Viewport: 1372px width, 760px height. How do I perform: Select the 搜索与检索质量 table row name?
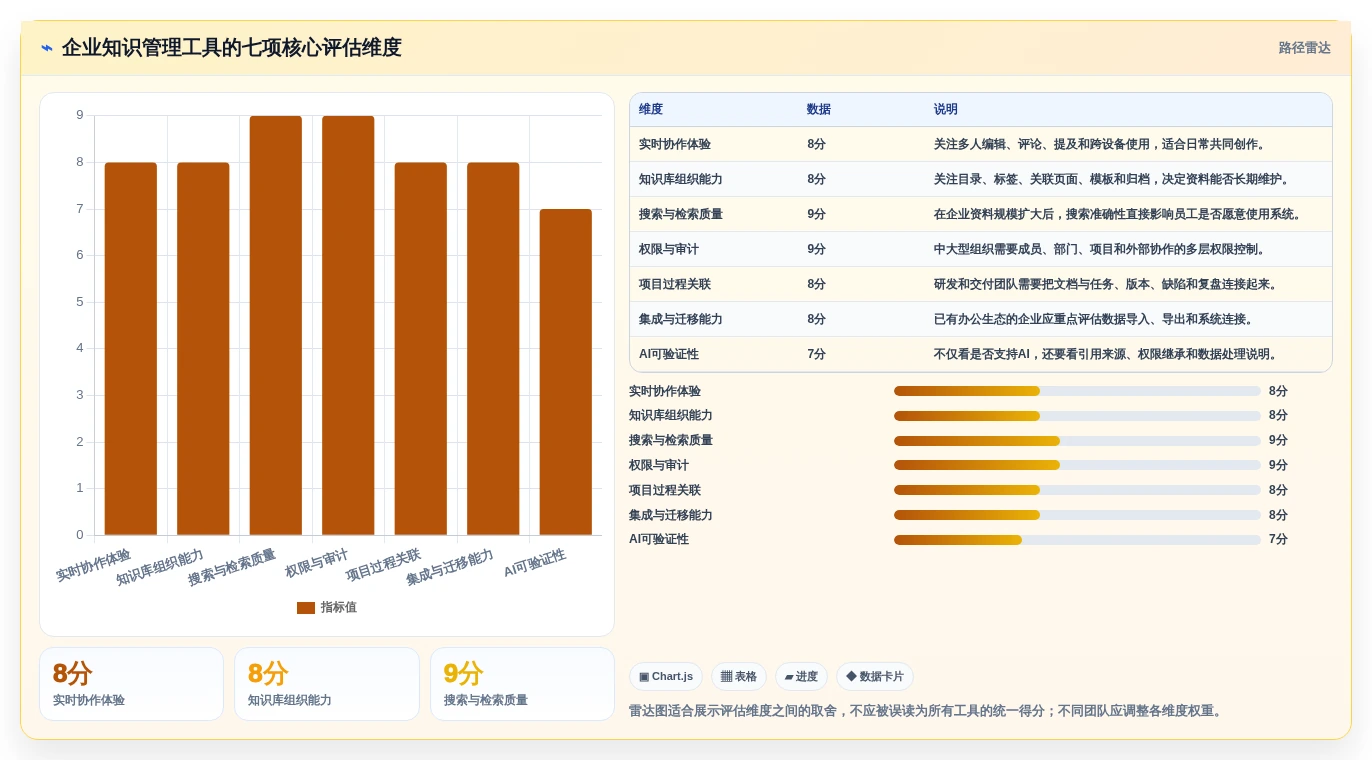tap(681, 214)
